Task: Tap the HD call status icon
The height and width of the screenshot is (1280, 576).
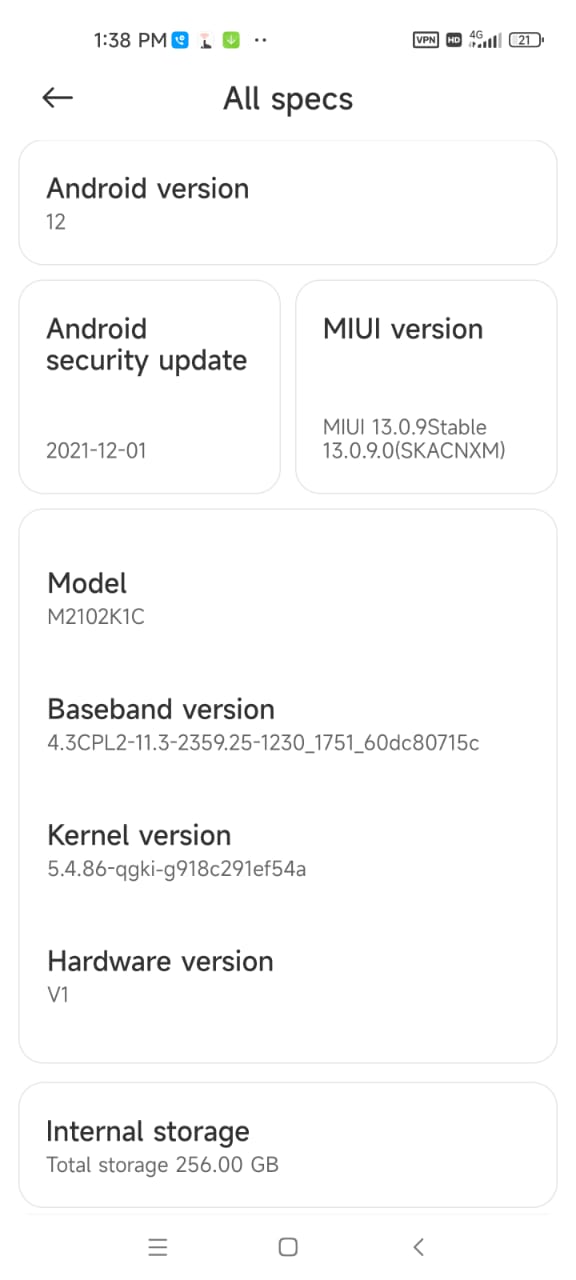Action: point(453,40)
